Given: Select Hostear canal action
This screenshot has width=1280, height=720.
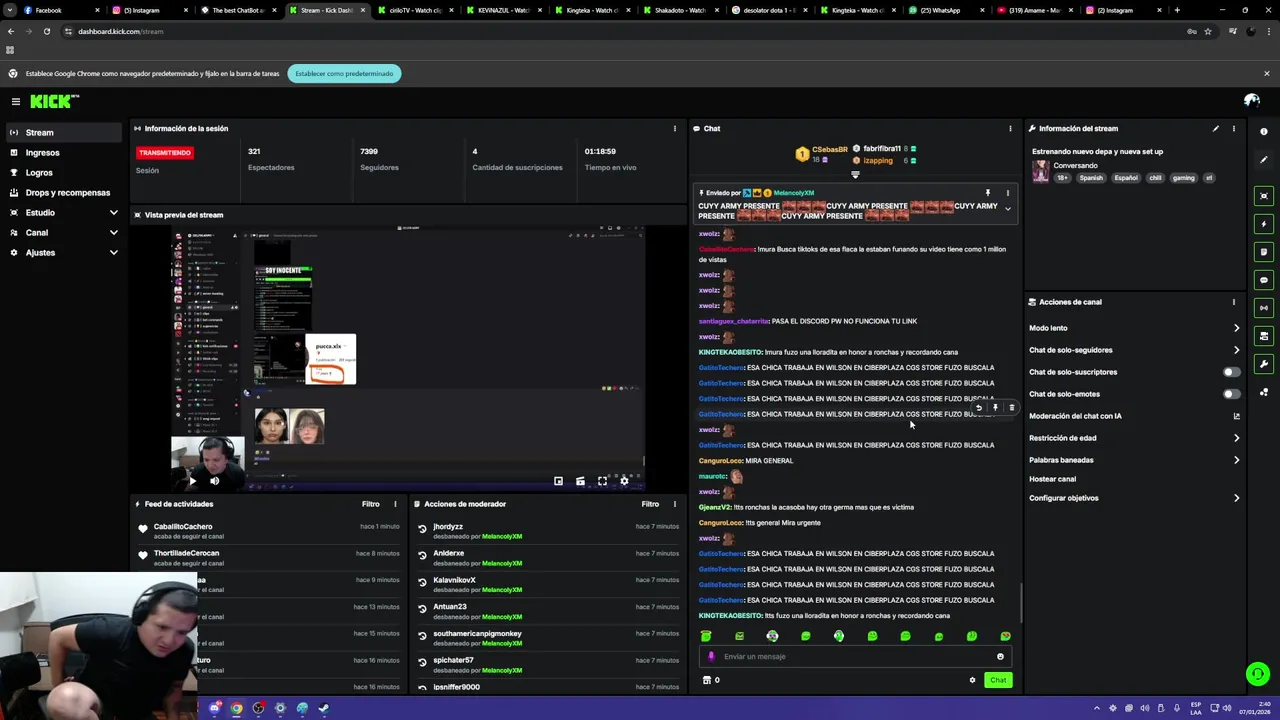Looking at the screenshot, I should tap(1052, 479).
